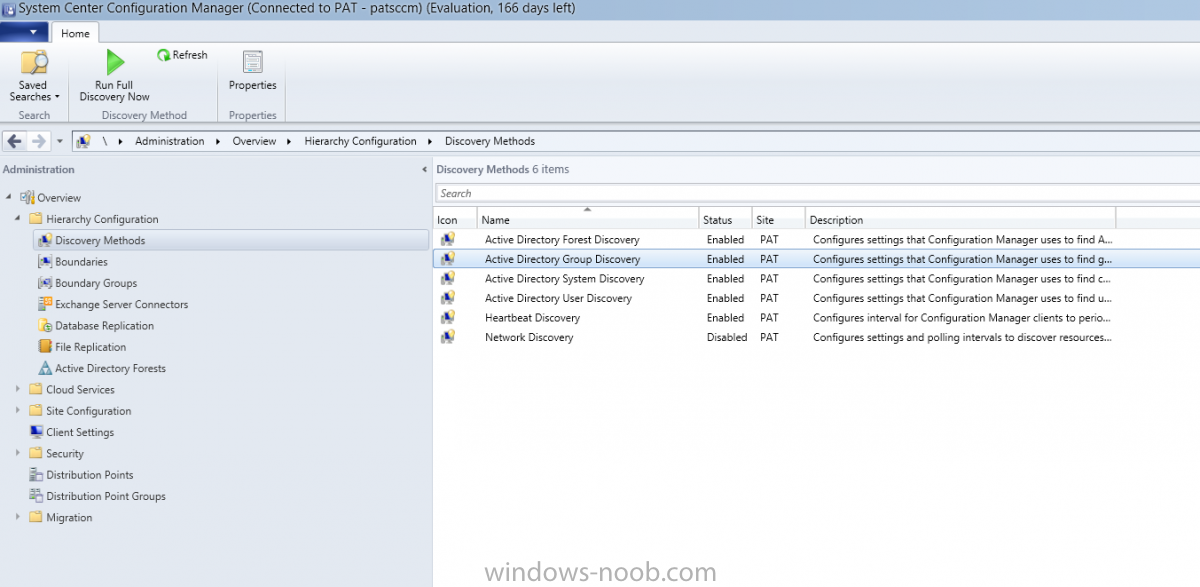Screen dimensions: 1200x587
Task: Open the Saved Searches menu
Action: click(x=34, y=76)
